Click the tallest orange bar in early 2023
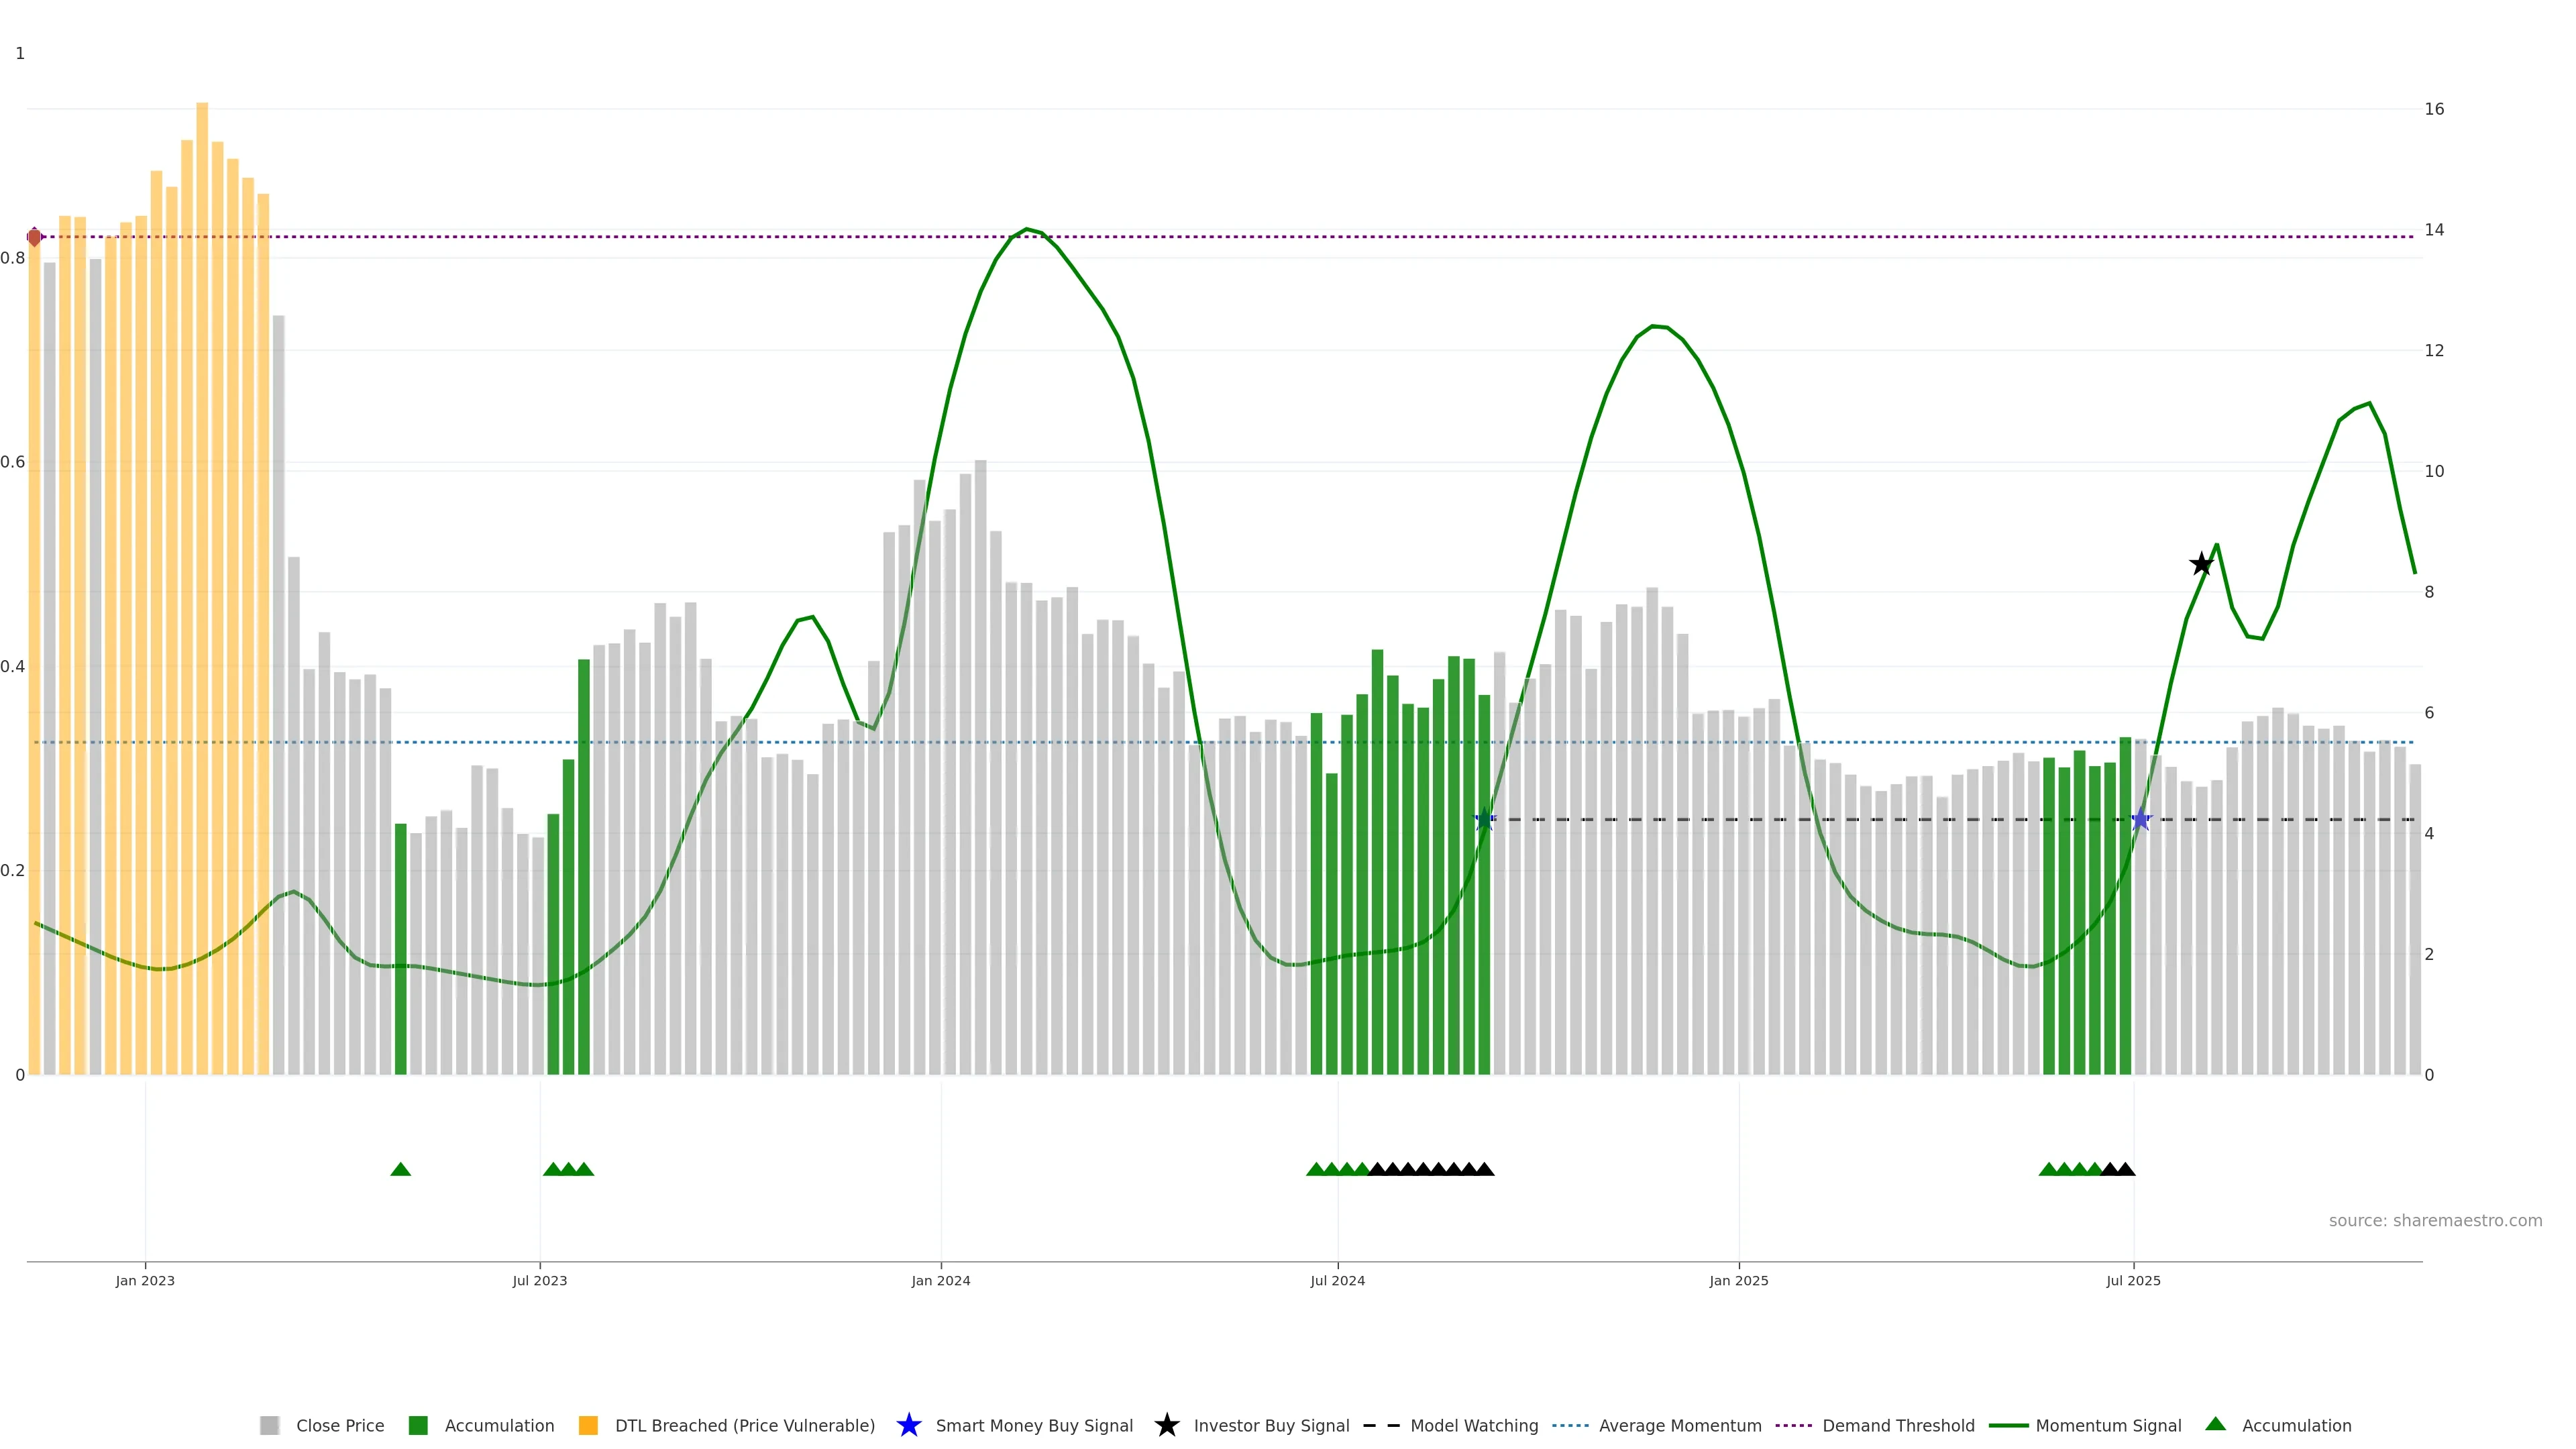 coord(202,500)
